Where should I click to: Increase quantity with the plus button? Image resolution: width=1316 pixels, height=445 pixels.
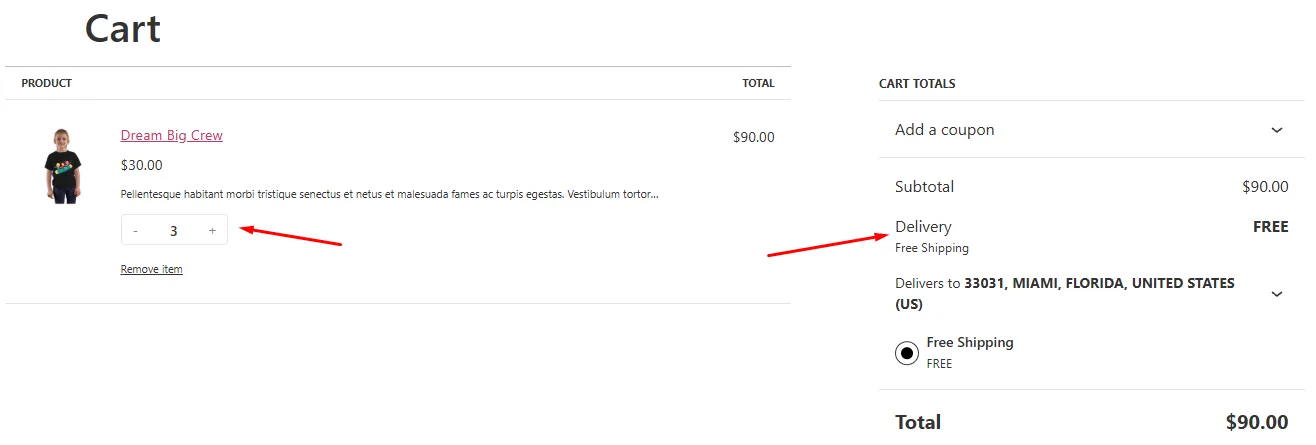point(212,231)
